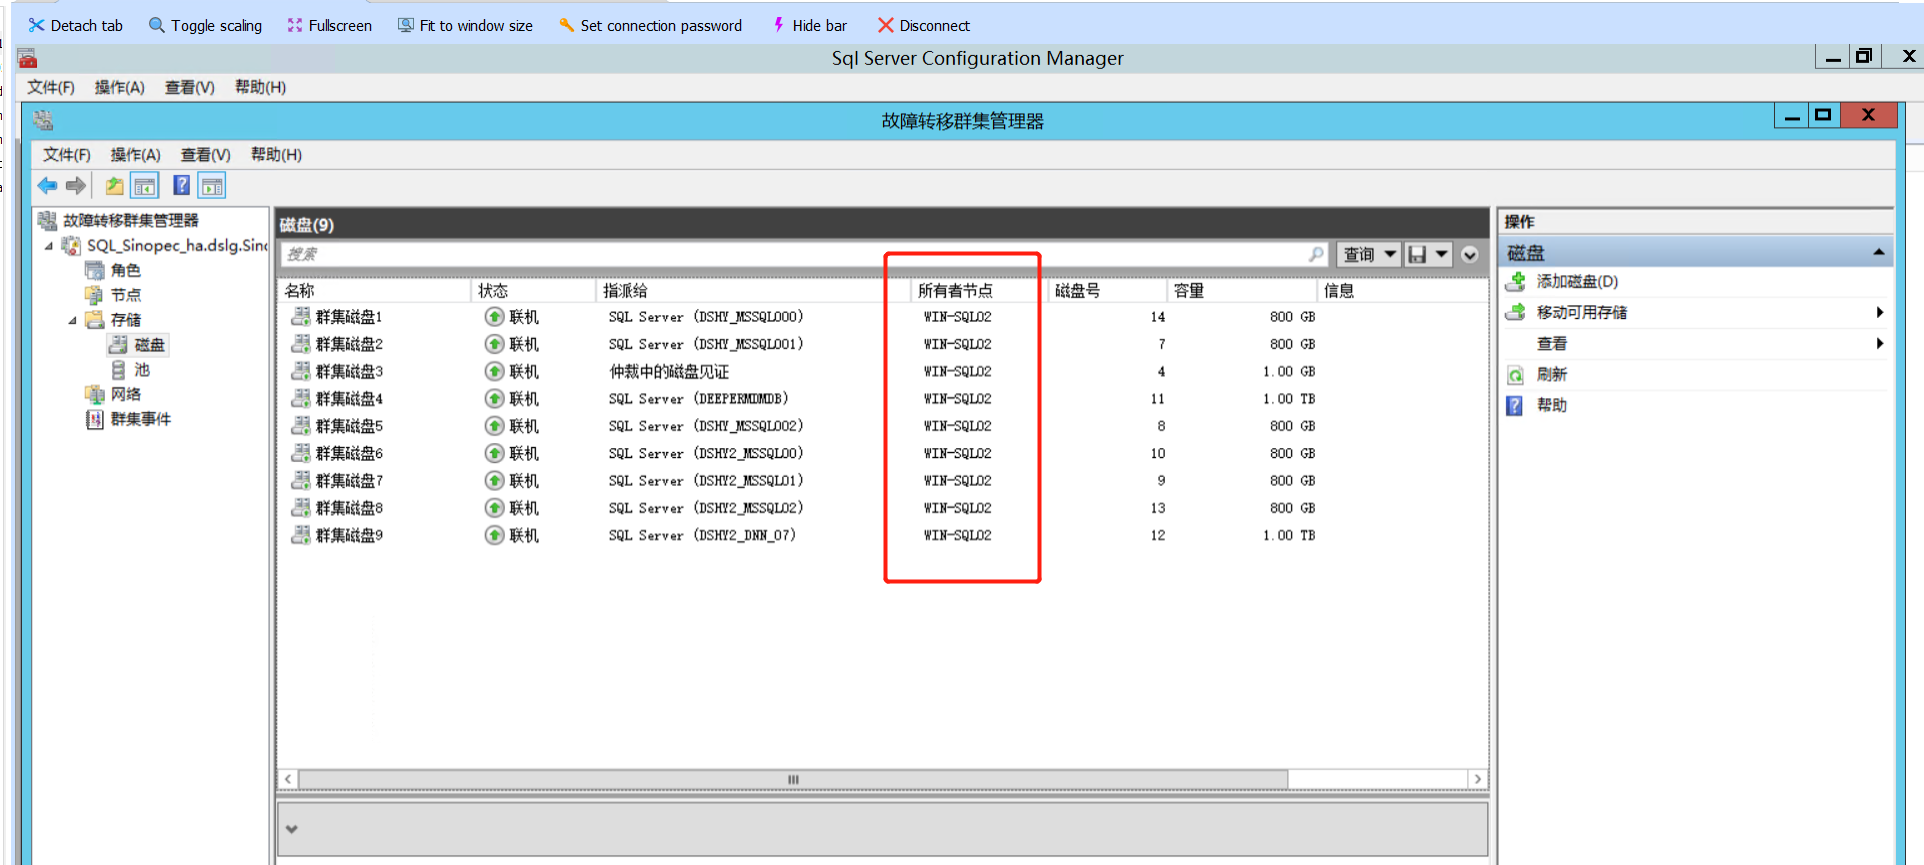Click the 角色 roles icon in the tree
Screen dimensions: 1924x865
(x=95, y=270)
